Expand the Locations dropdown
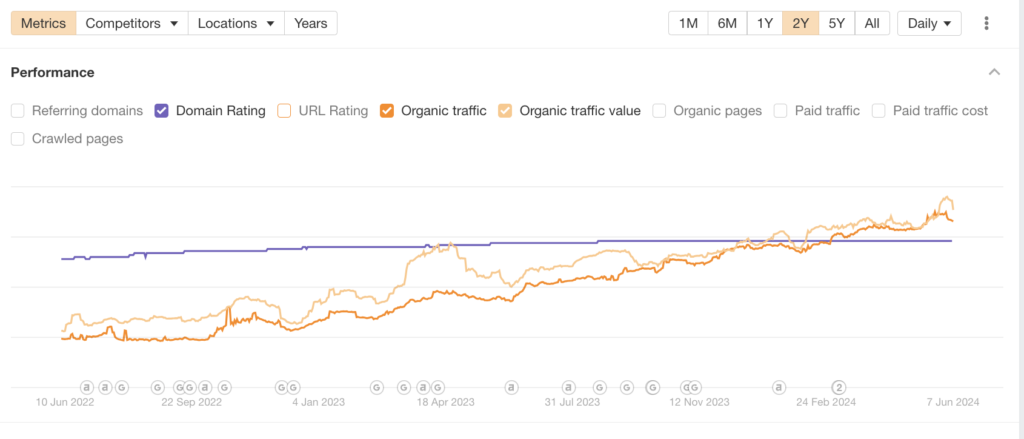The width and height of the screenshot is (1024, 439). (x=236, y=23)
